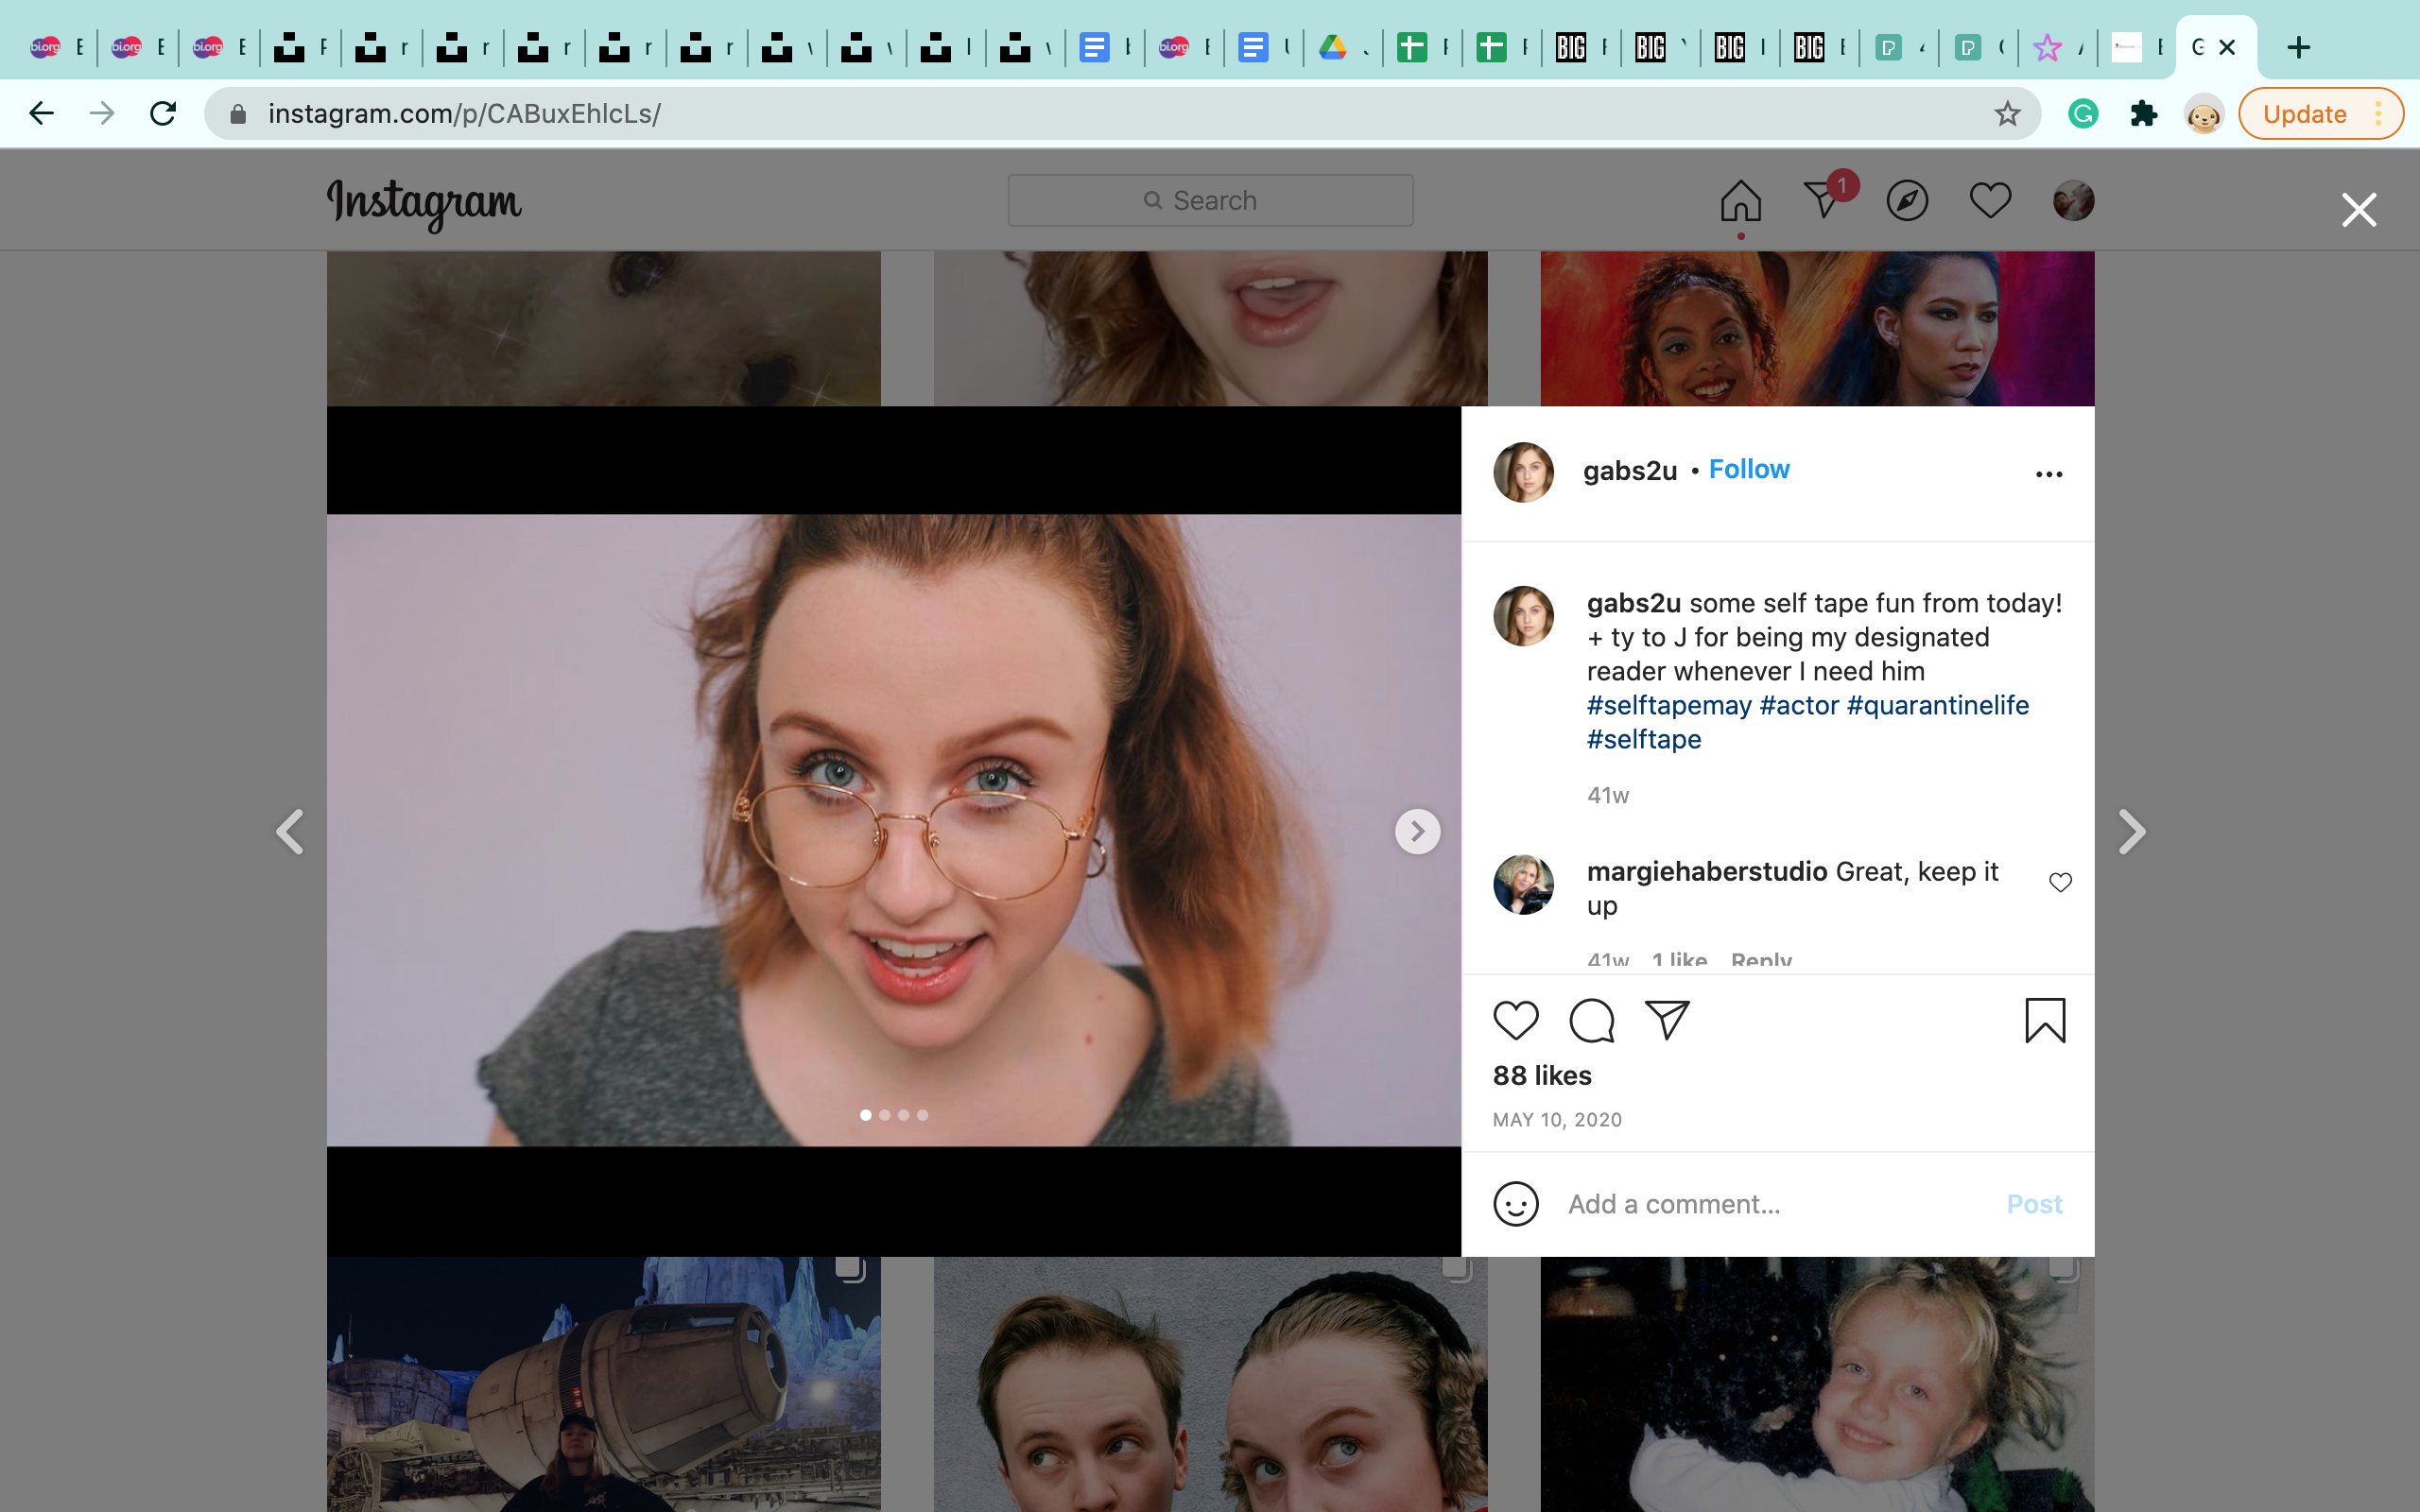Follow gabs2u account
The height and width of the screenshot is (1512, 2420).
tap(1748, 470)
